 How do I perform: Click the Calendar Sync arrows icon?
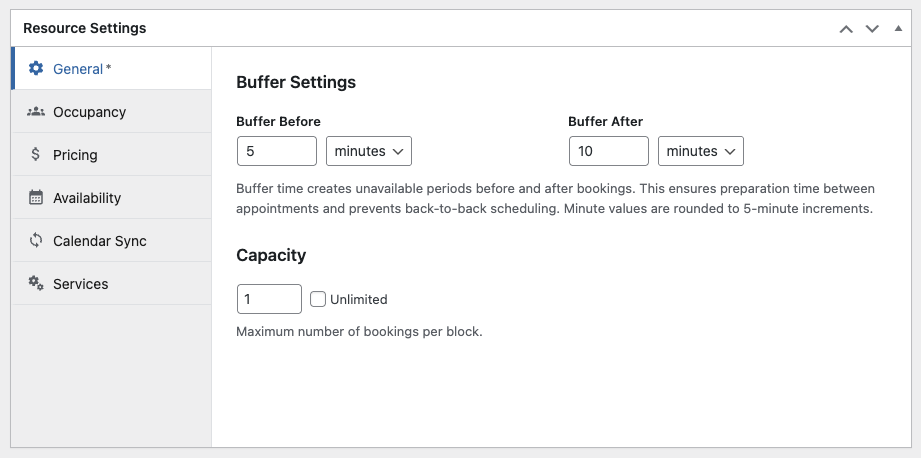36,241
